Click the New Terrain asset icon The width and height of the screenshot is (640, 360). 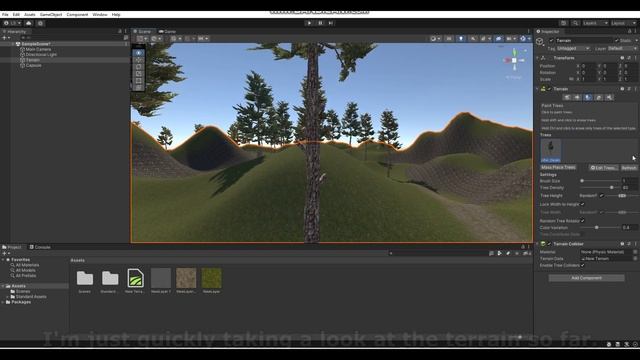[x=135, y=278]
